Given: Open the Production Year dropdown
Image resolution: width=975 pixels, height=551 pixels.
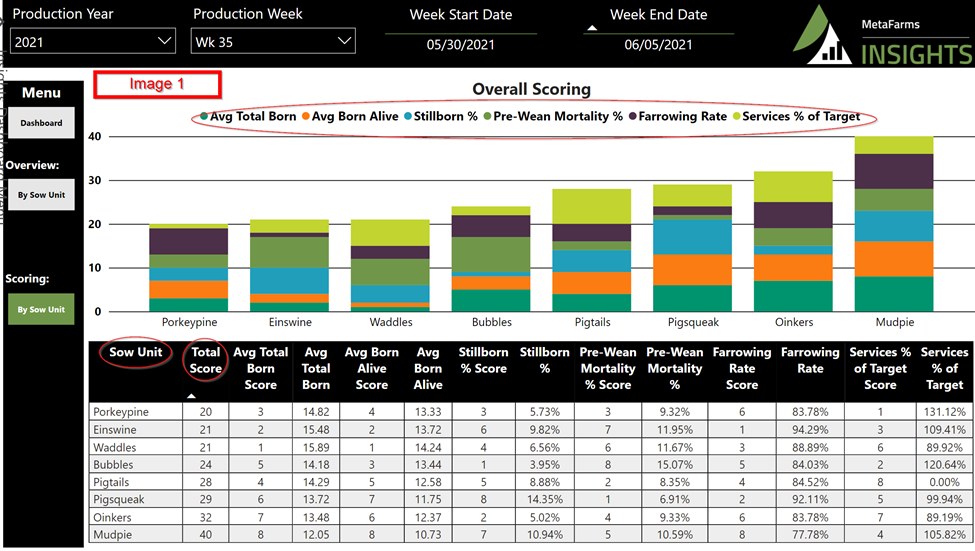Looking at the screenshot, I should (93, 41).
